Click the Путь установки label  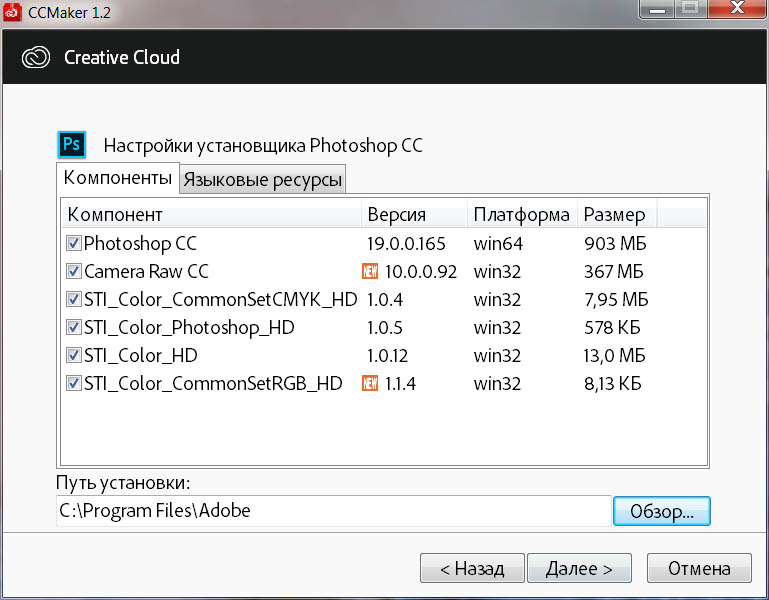click(123, 483)
